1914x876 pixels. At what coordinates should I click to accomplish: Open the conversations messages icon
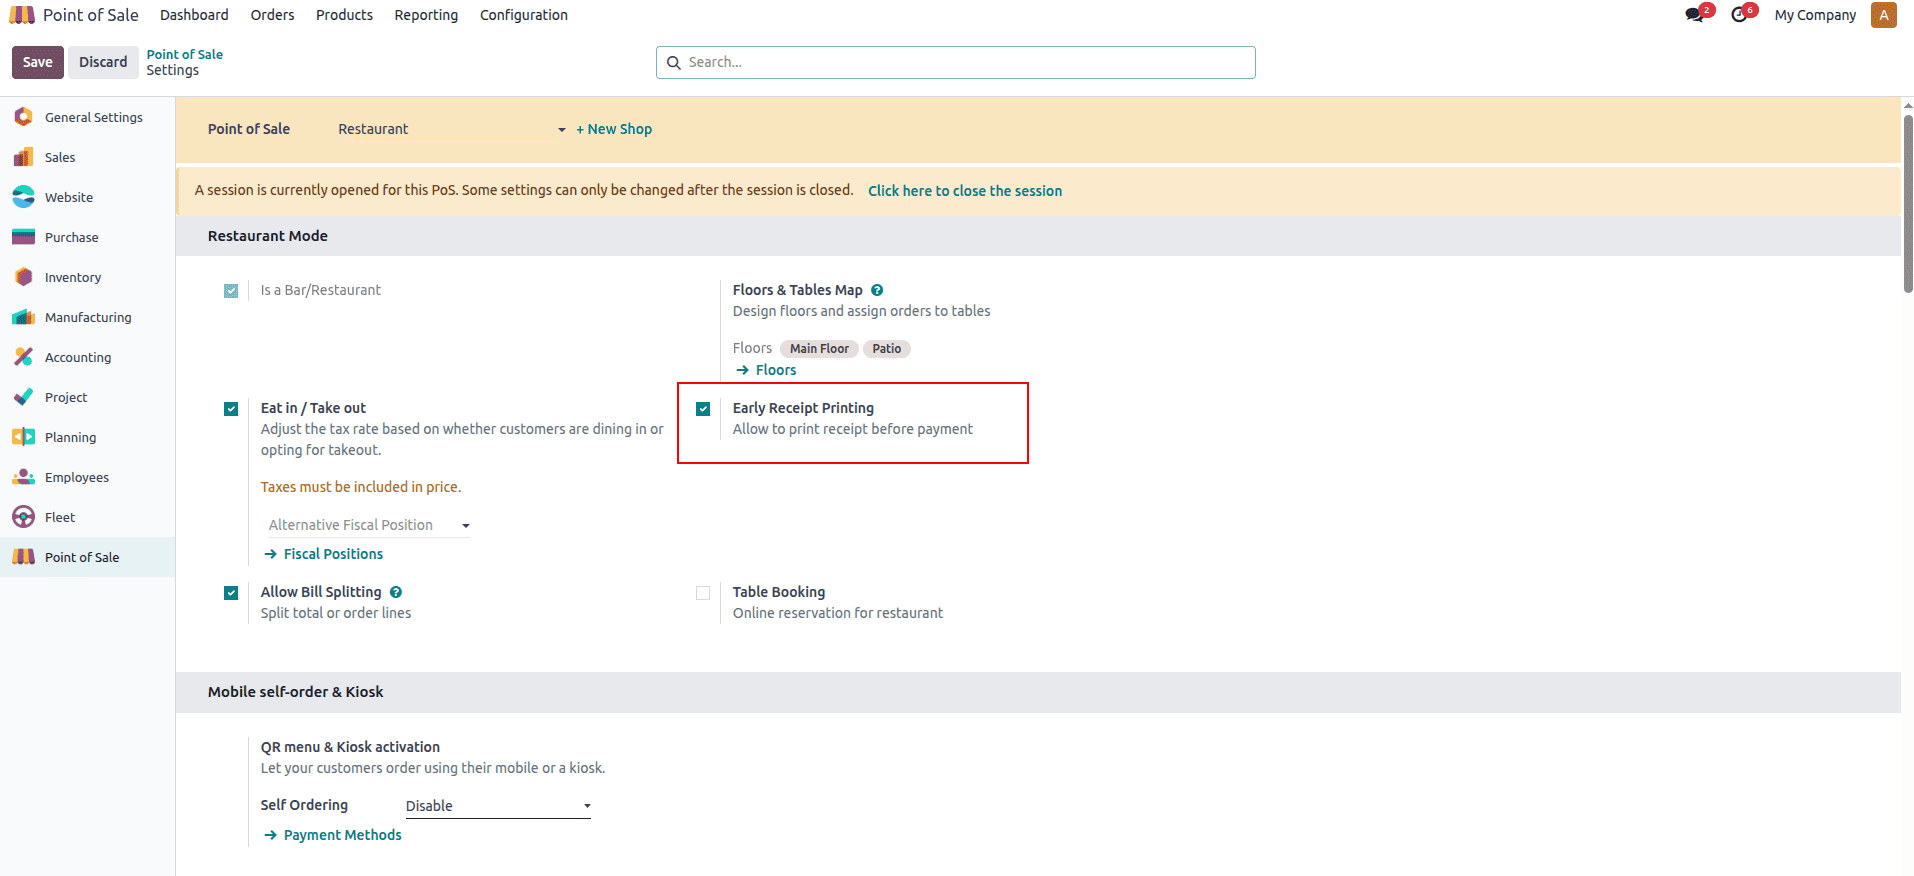(x=1694, y=15)
